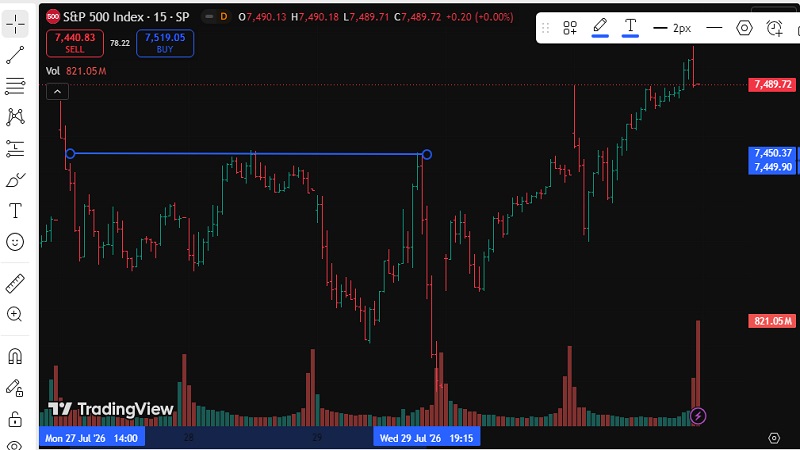
Task: Grab the floating toolbar drag handle
Action: (545, 28)
